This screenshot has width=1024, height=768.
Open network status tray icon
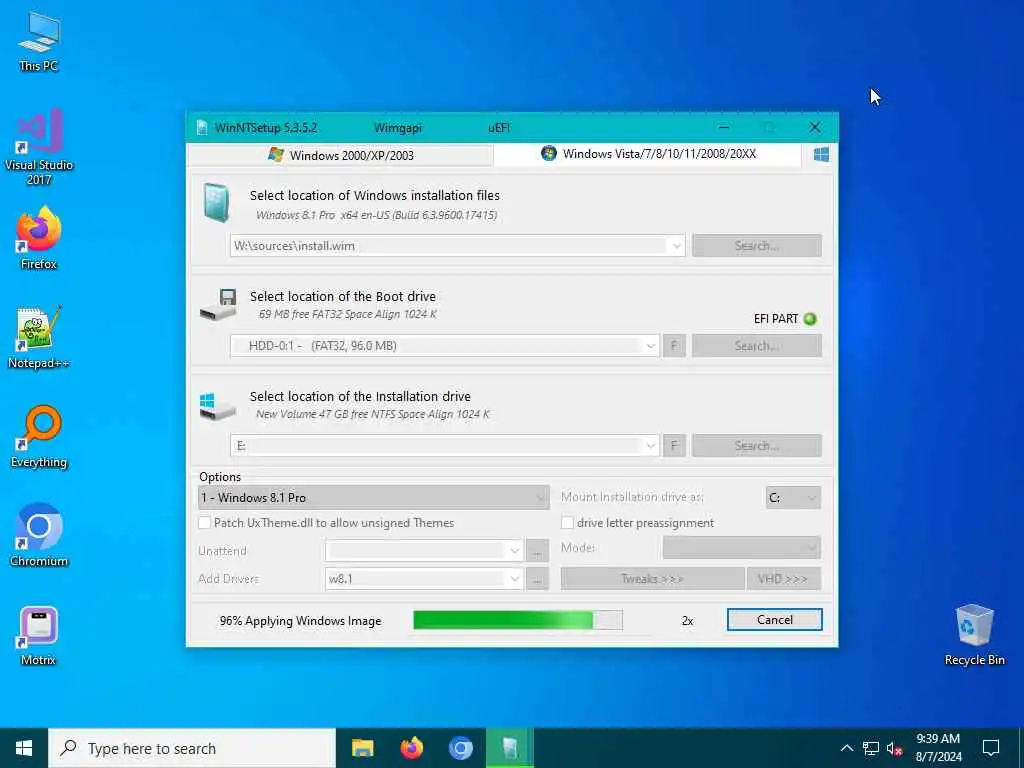(871, 748)
